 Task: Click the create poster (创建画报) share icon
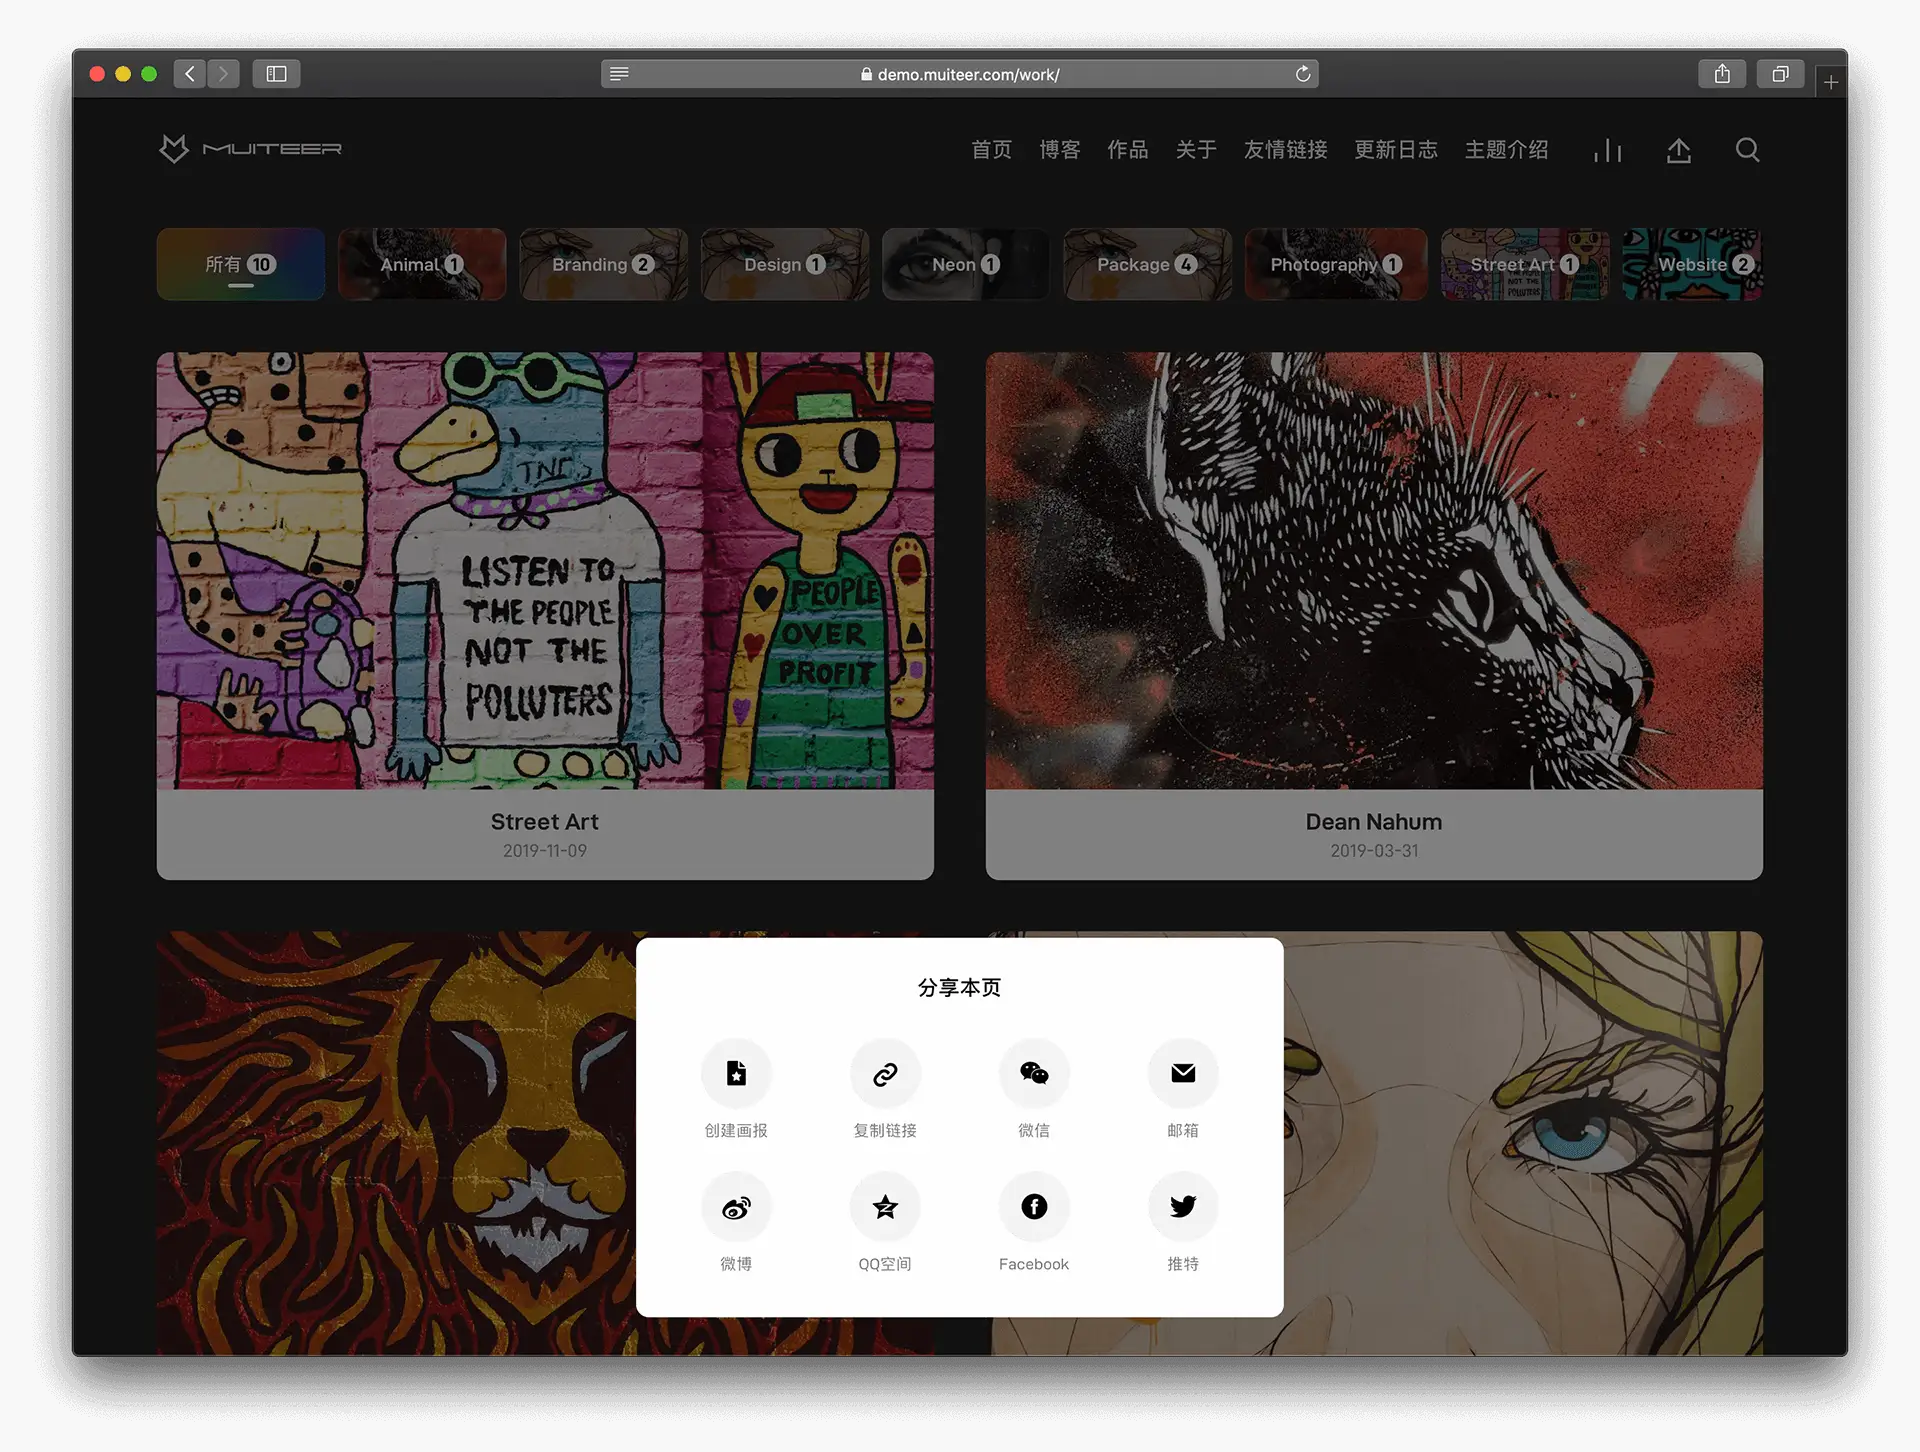click(736, 1073)
